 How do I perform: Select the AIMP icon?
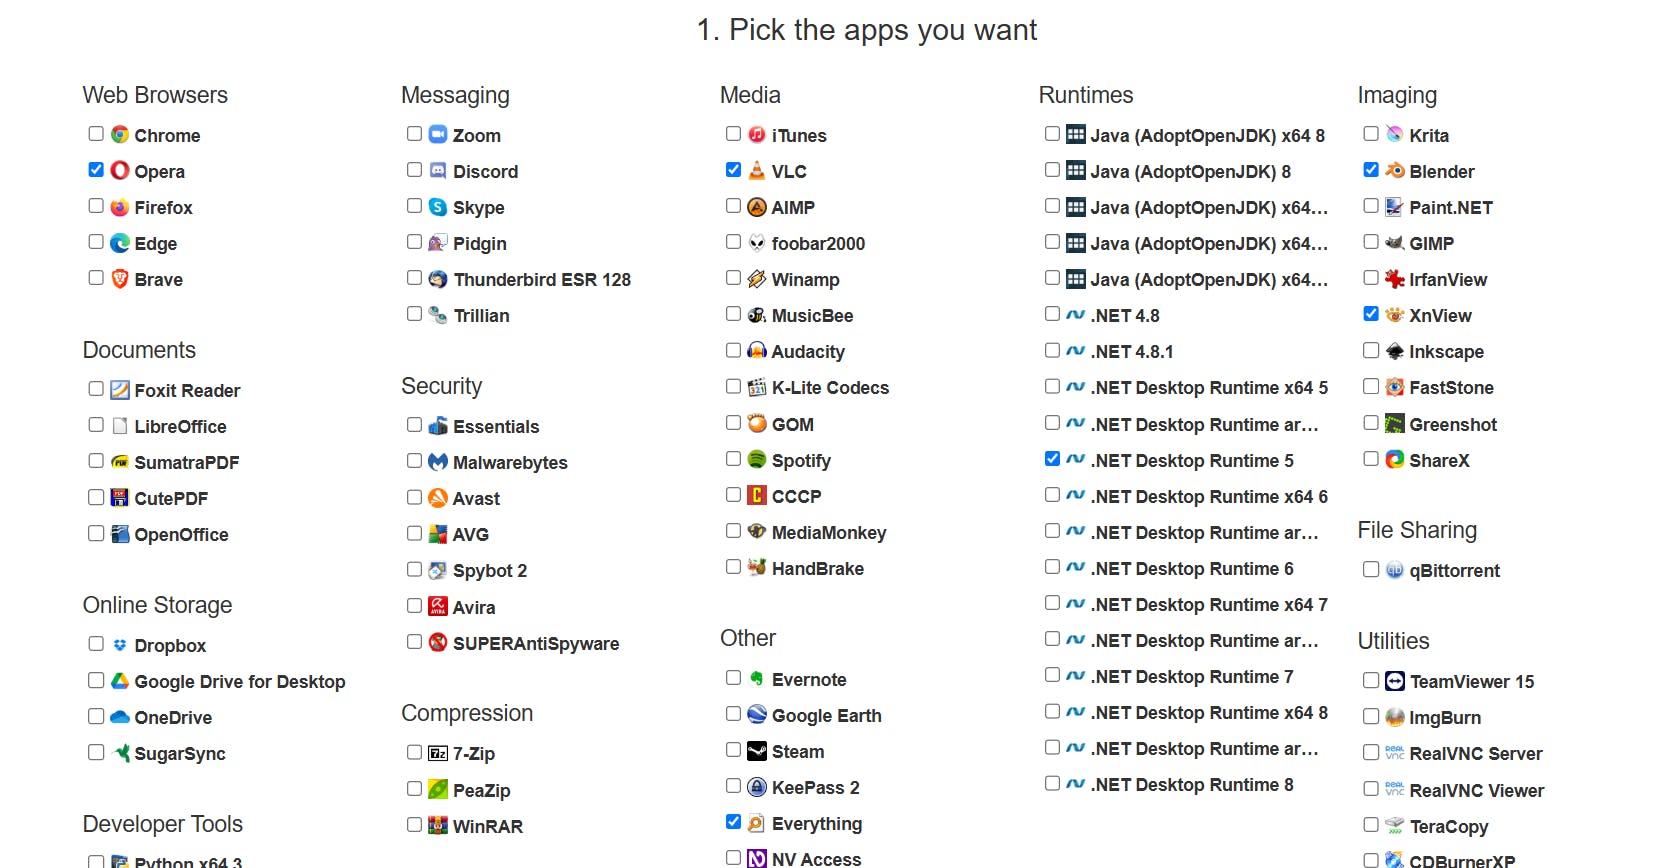[757, 207]
